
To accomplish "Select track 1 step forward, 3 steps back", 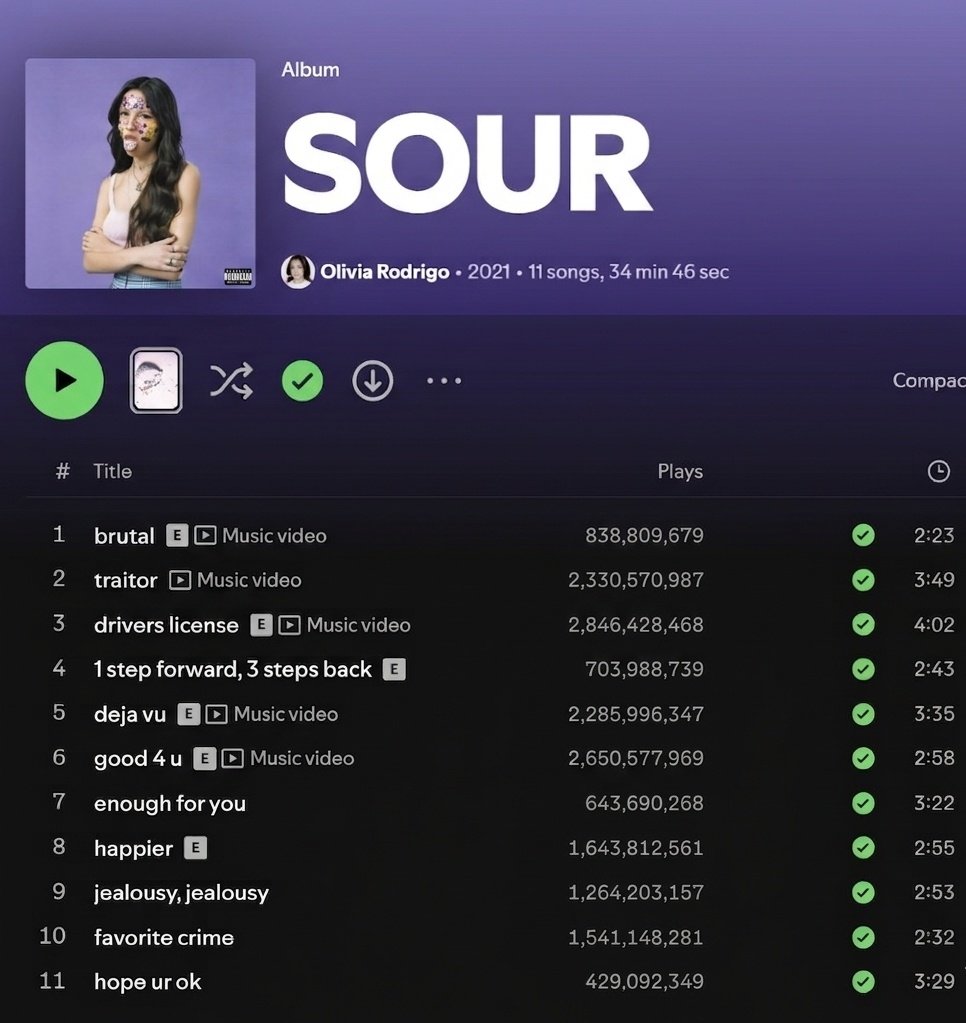I will click(x=233, y=669).
